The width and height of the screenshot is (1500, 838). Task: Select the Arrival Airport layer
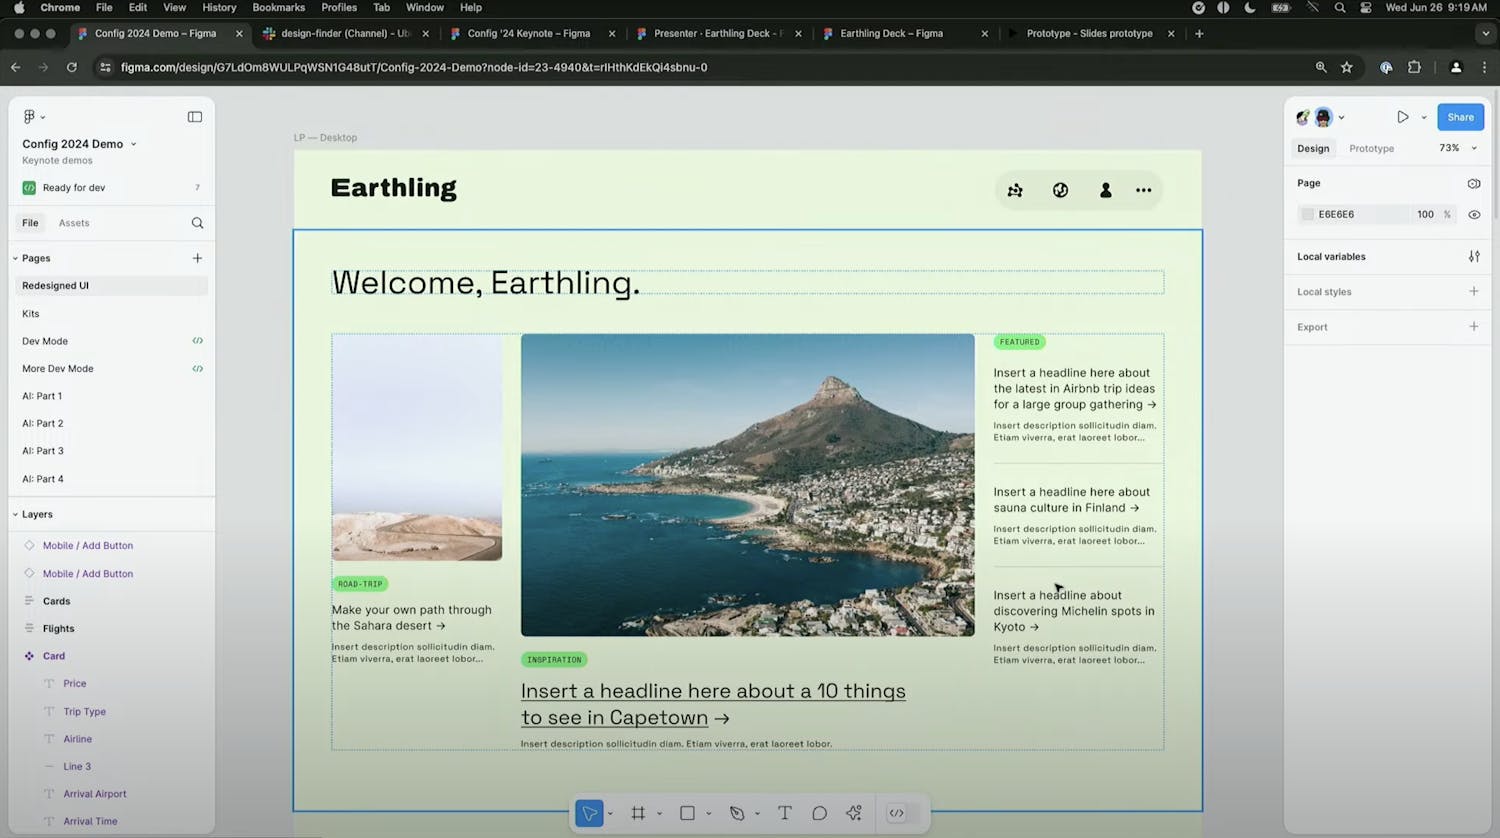95,794
